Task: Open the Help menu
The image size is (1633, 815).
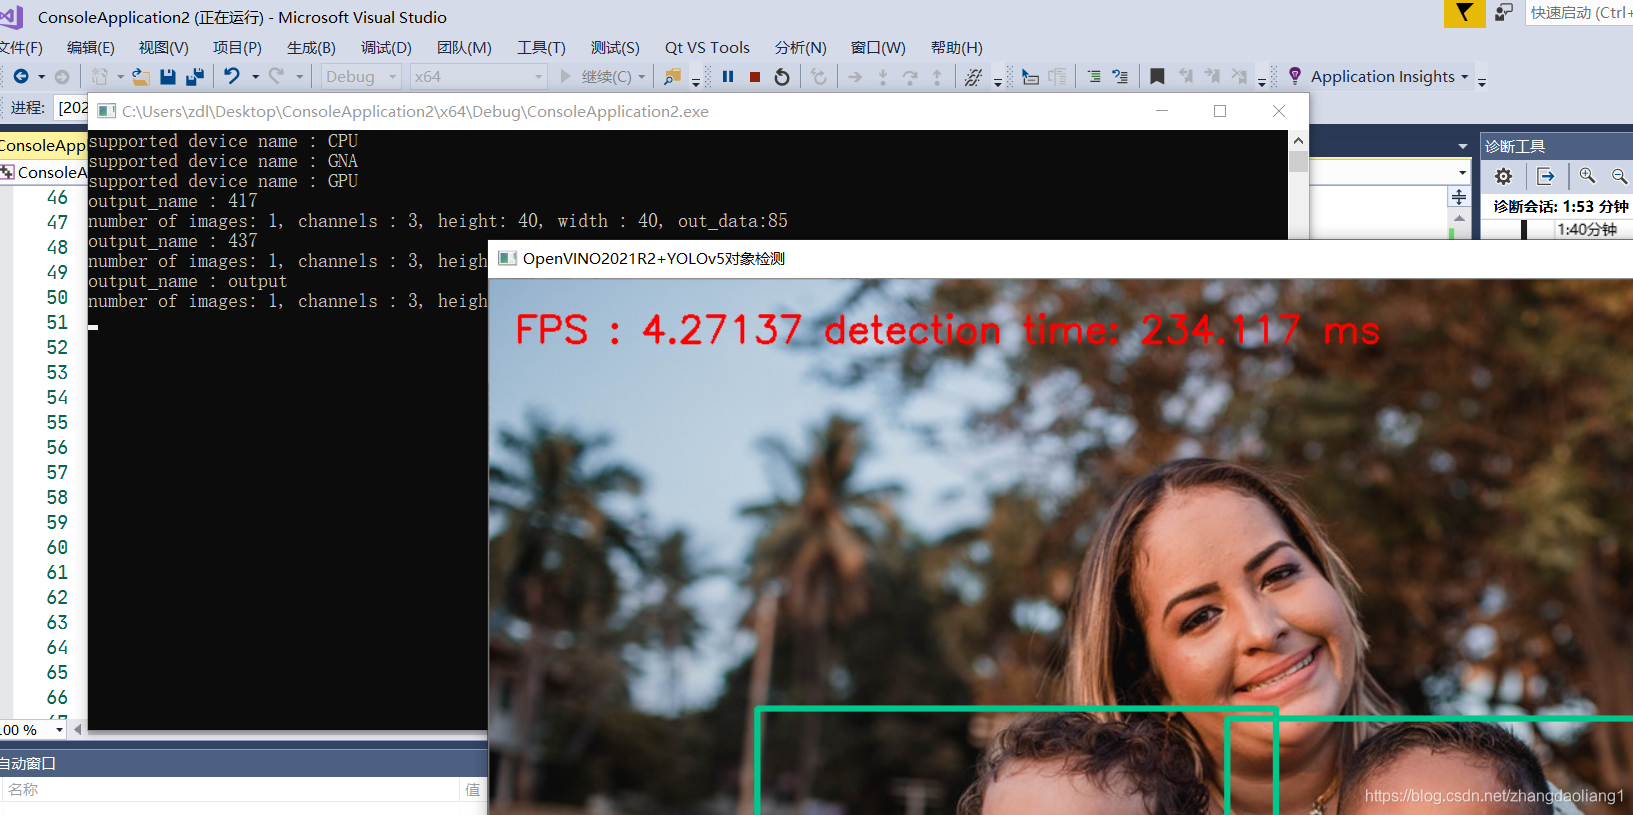Action: click(x=956, y=47)
